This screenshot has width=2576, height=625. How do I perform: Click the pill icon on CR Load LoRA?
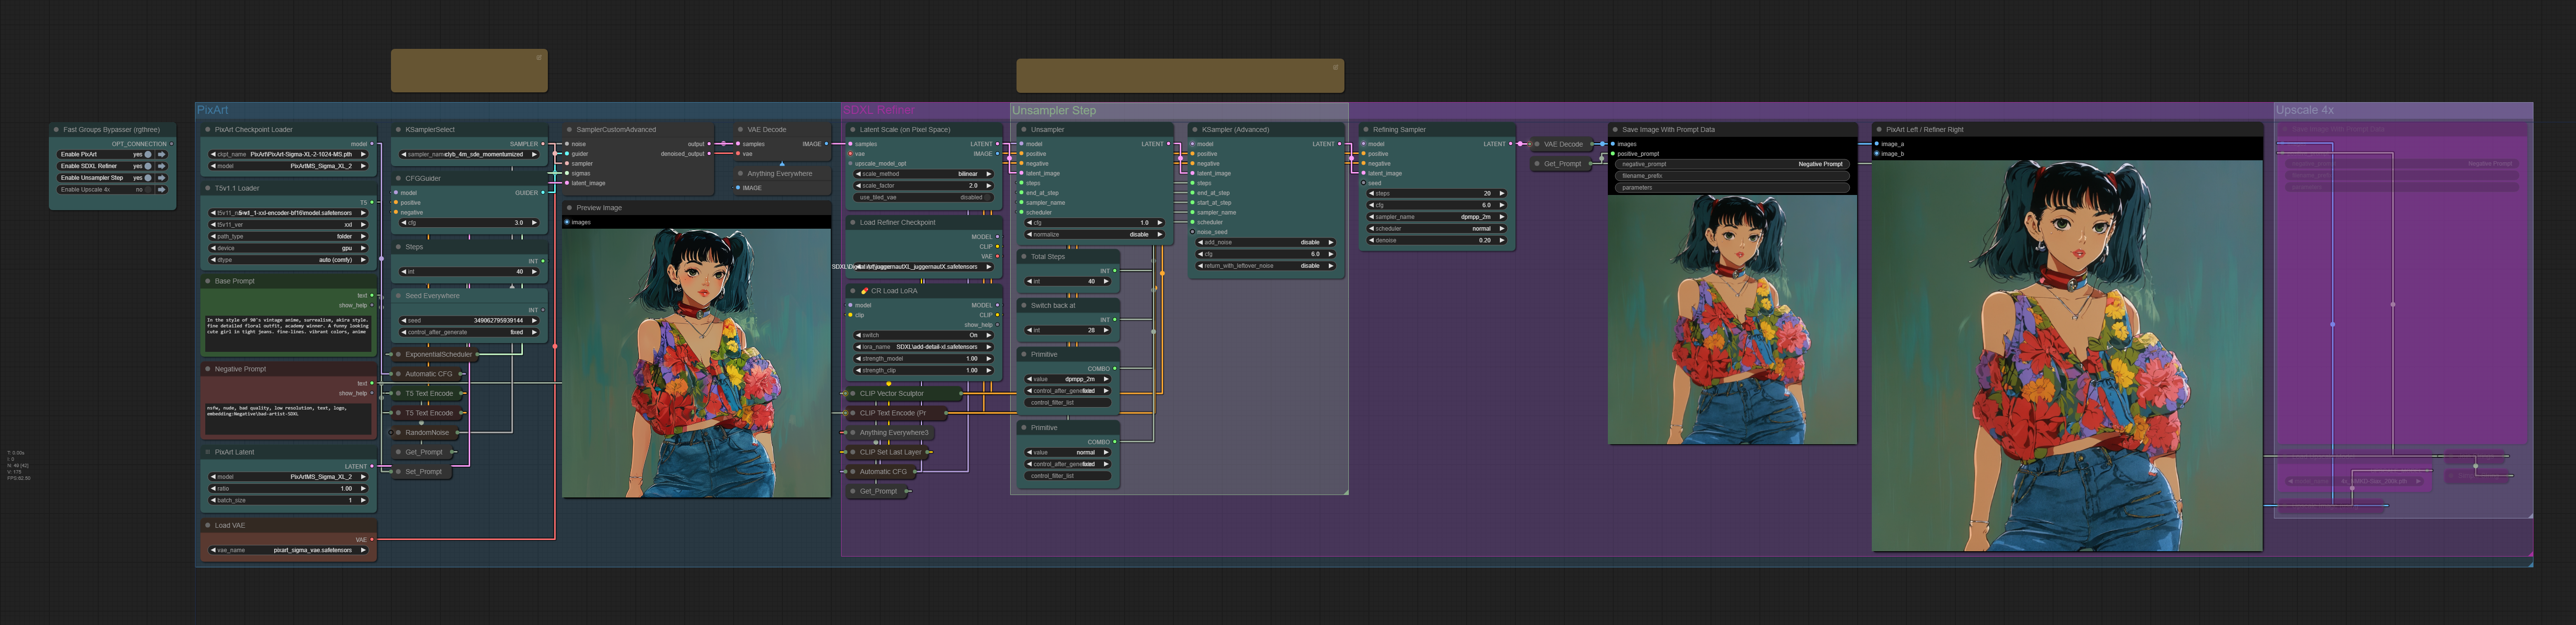(x=864, y=291)
